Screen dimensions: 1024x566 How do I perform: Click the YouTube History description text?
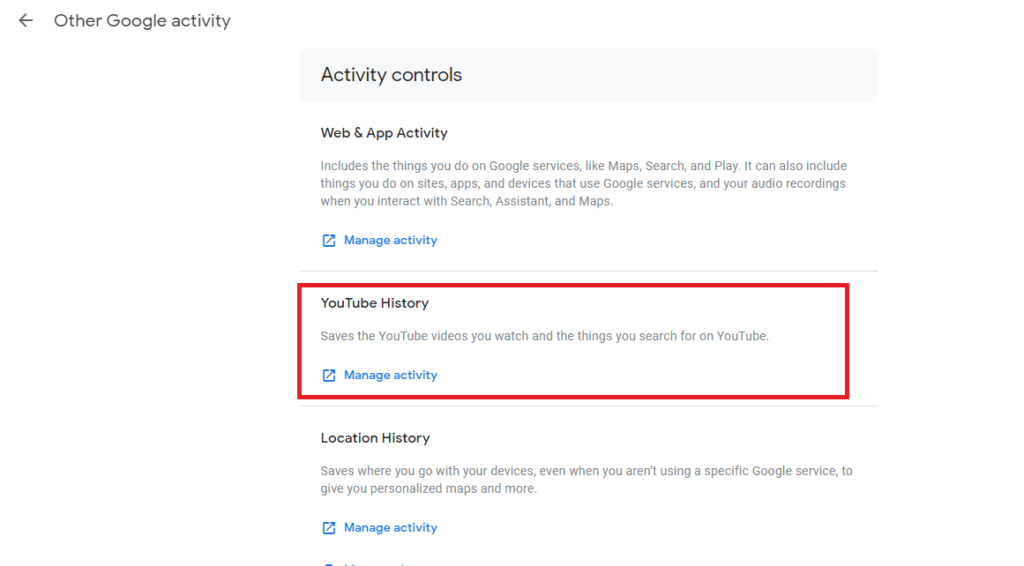coord(545,336)
